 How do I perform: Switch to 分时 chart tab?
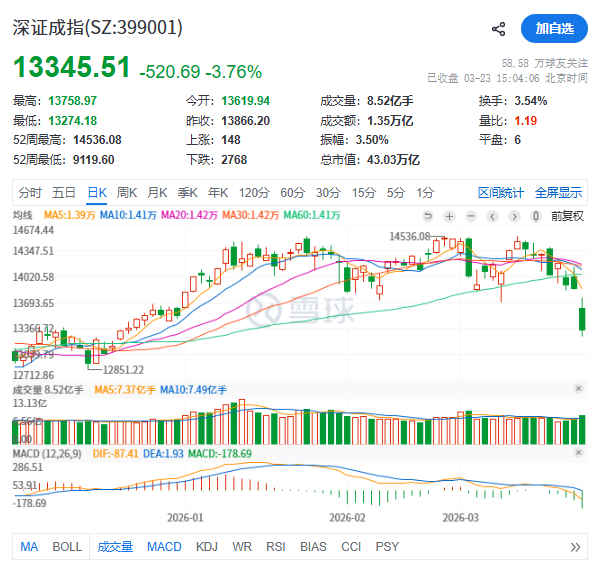coord(30,192)
